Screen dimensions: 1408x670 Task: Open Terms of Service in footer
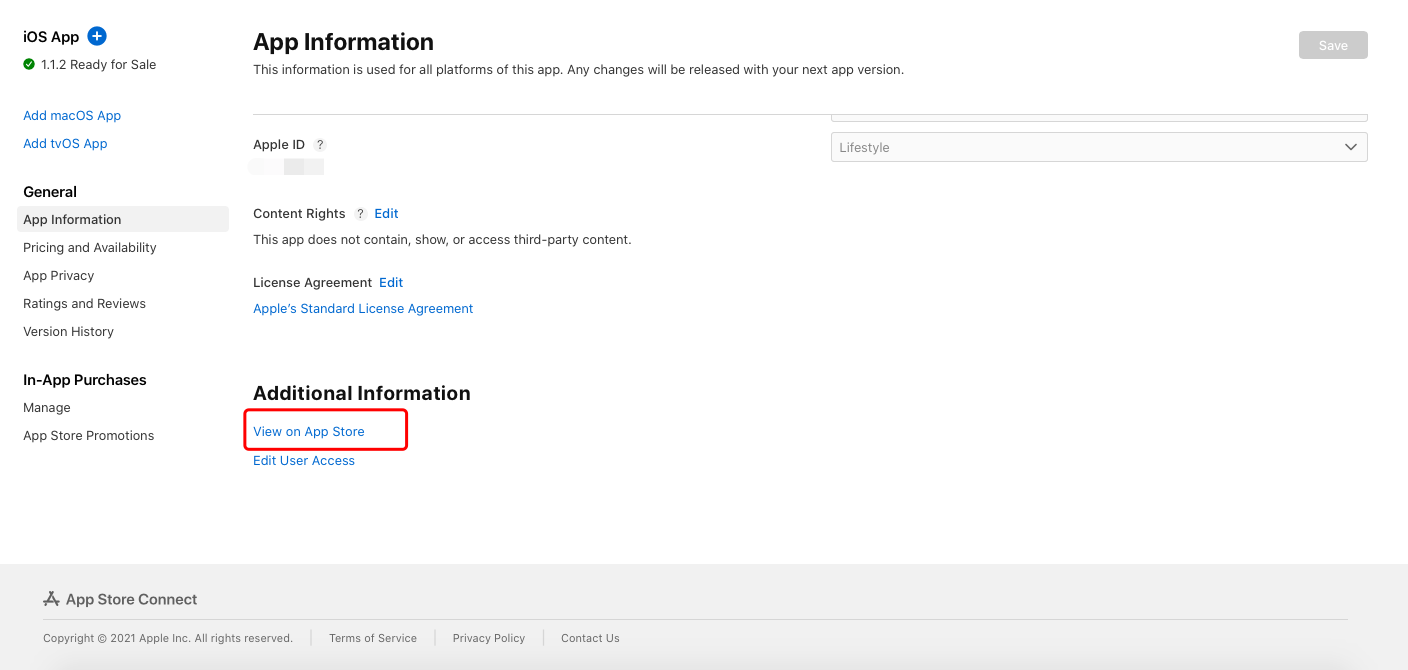tap(373, 638)
